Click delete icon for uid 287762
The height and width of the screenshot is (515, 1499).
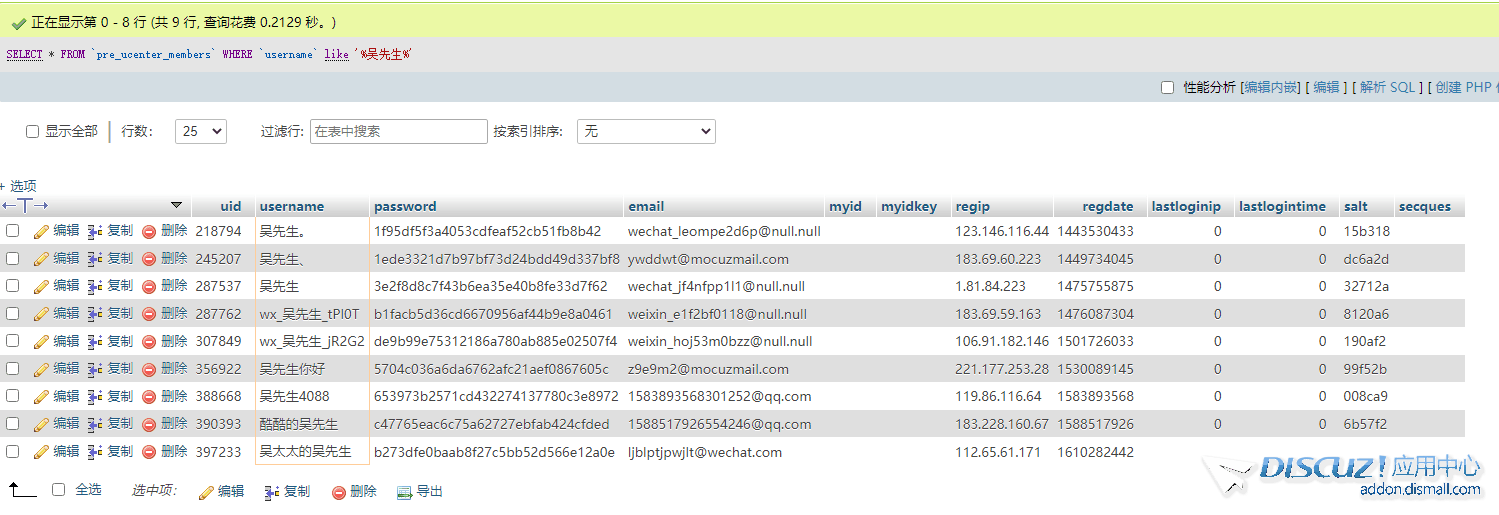point(149,314)
